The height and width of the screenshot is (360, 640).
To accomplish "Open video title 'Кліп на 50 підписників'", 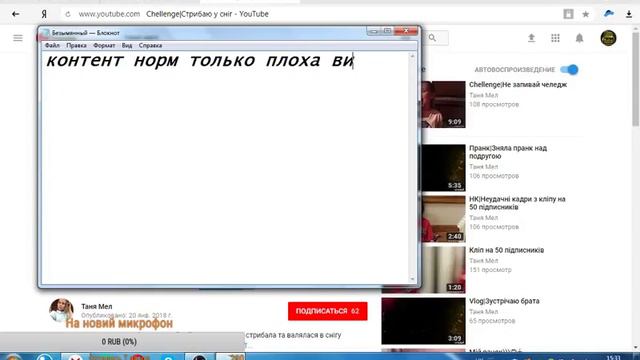I will pos(507,250).
